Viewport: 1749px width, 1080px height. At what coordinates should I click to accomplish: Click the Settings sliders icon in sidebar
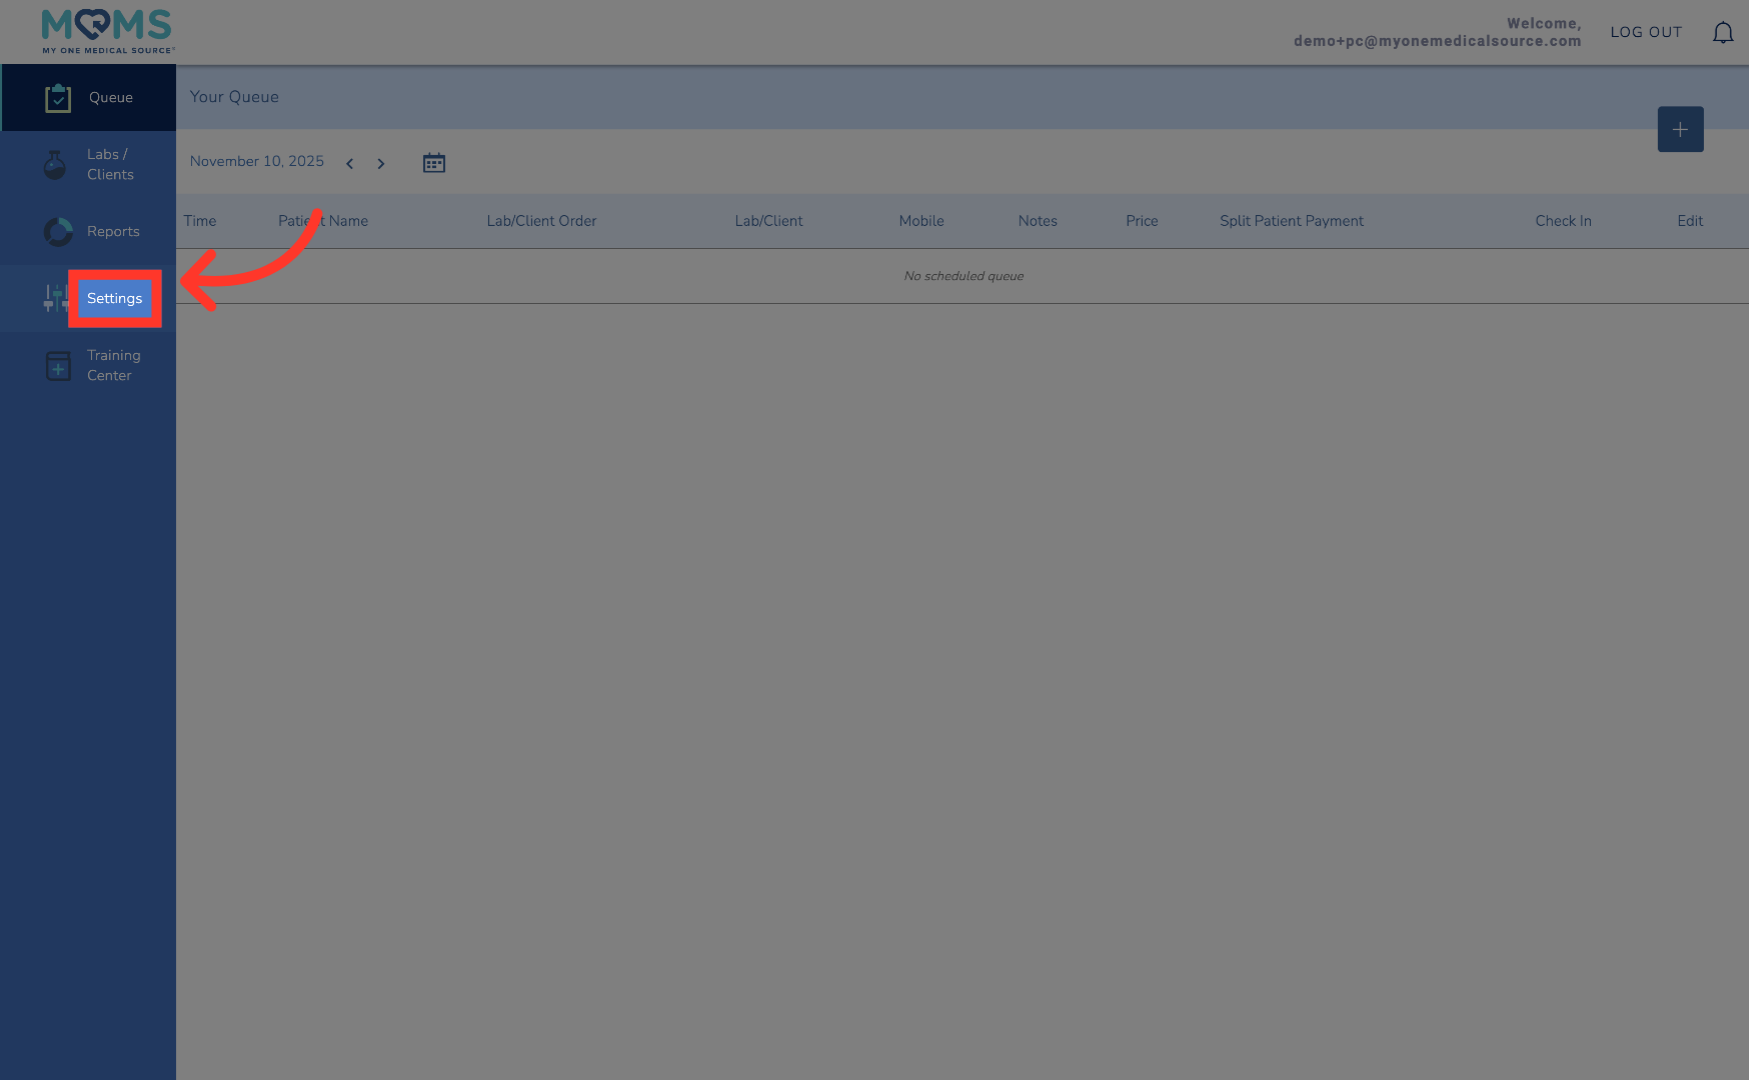(55, 298)
